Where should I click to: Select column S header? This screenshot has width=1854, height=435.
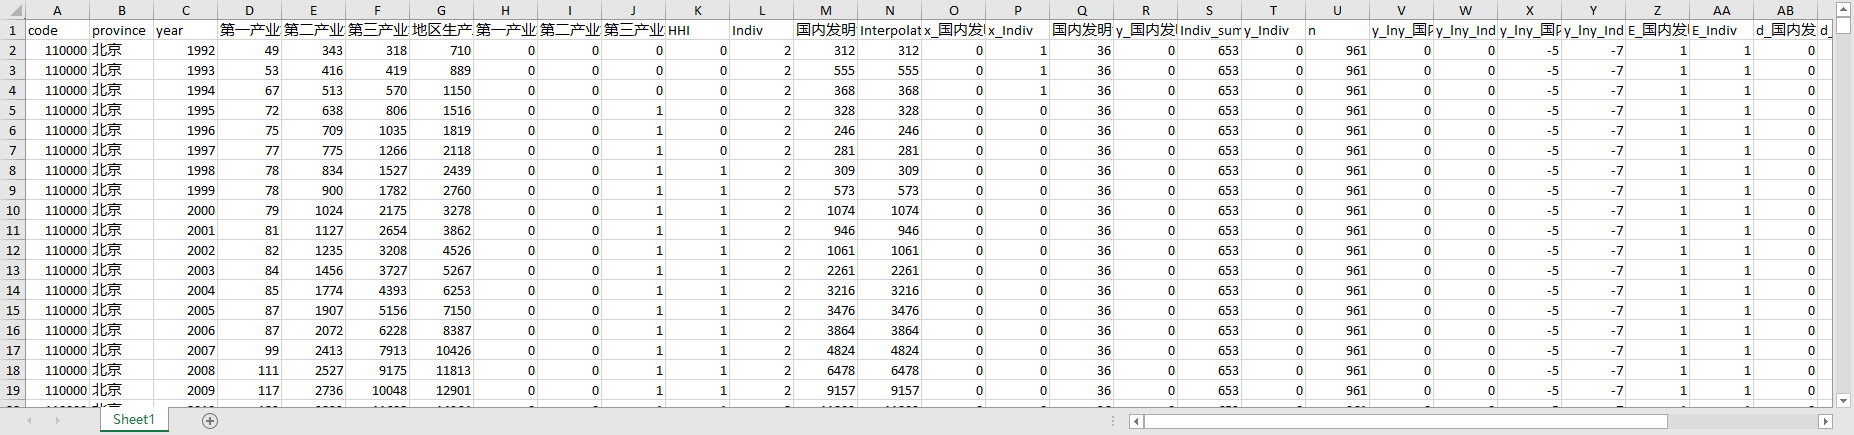1209,10
